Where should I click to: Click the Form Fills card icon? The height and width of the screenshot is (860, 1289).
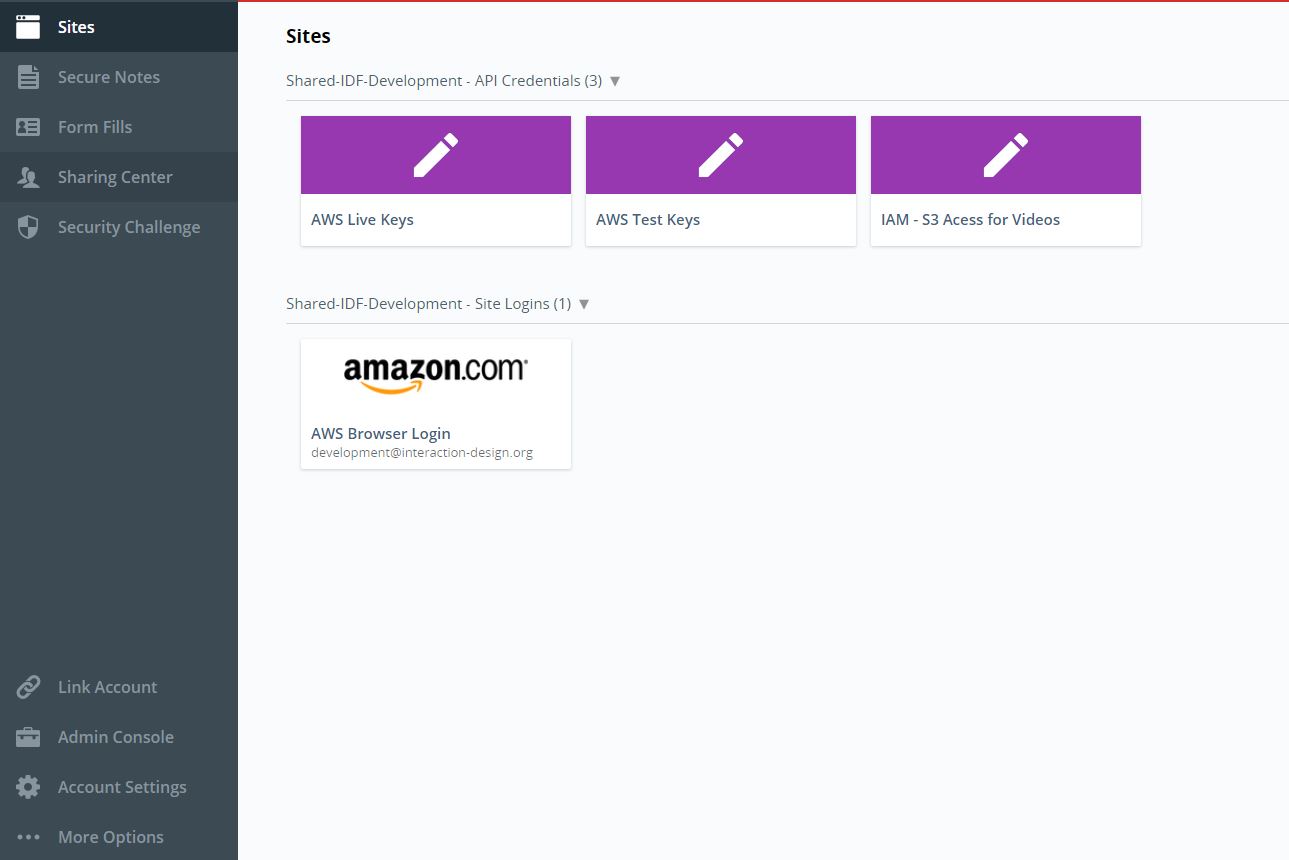[28, 127]
